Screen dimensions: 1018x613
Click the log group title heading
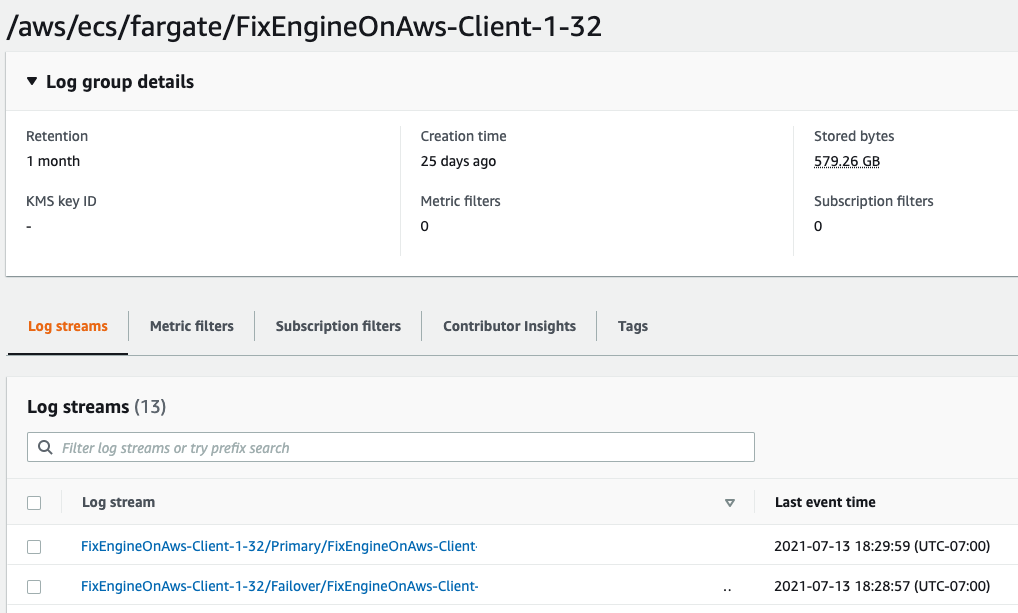(304, 27)
